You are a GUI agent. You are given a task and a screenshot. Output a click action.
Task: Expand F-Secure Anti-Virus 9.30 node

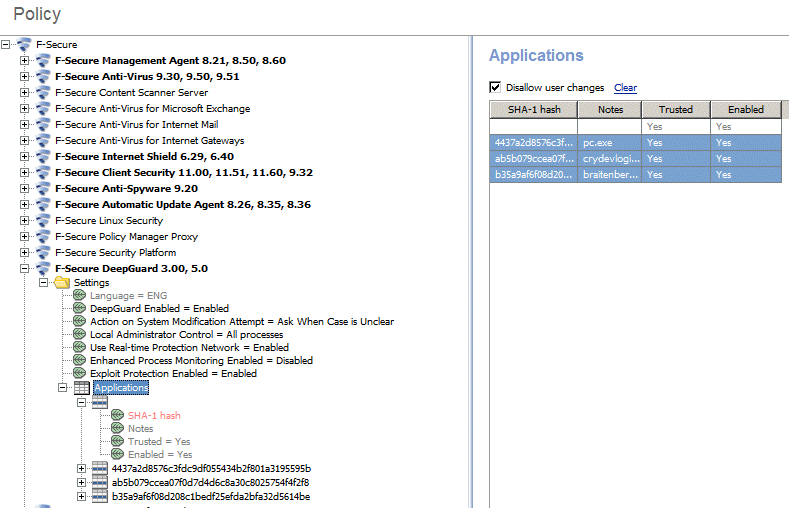[24, 77]
